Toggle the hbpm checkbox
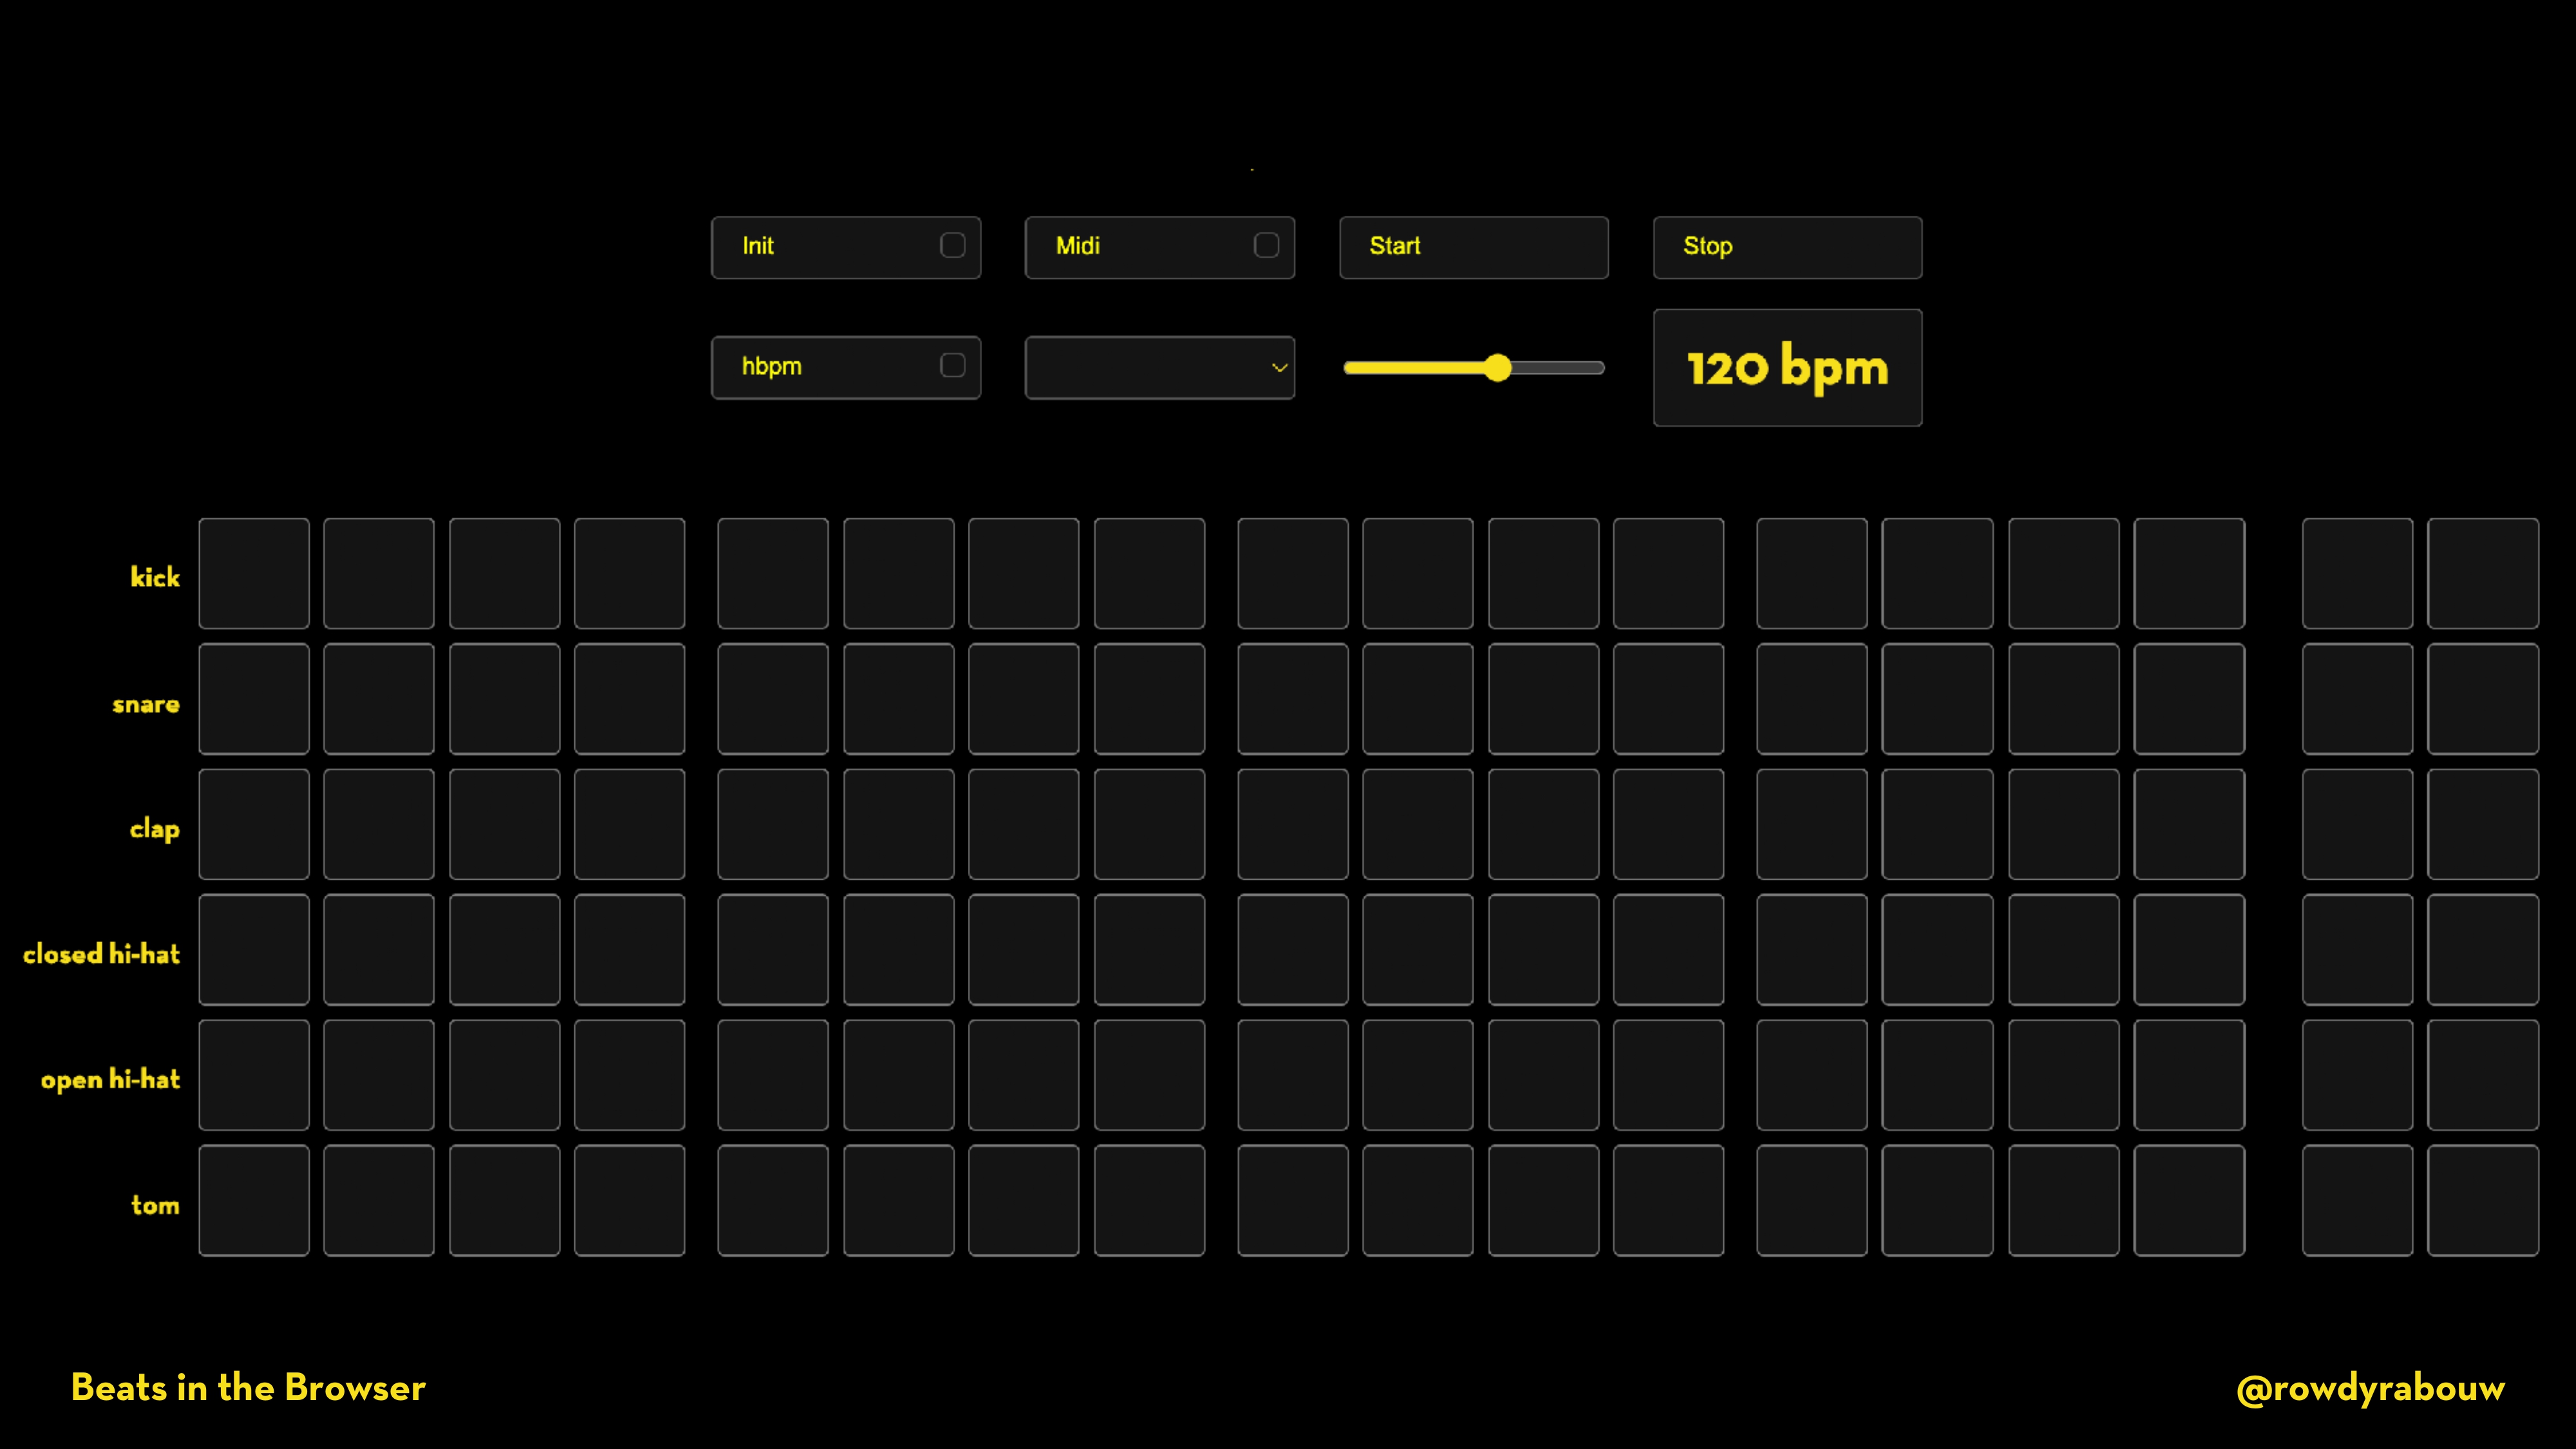This screenshot has height=1449, width=2576. tap(952, 366)
